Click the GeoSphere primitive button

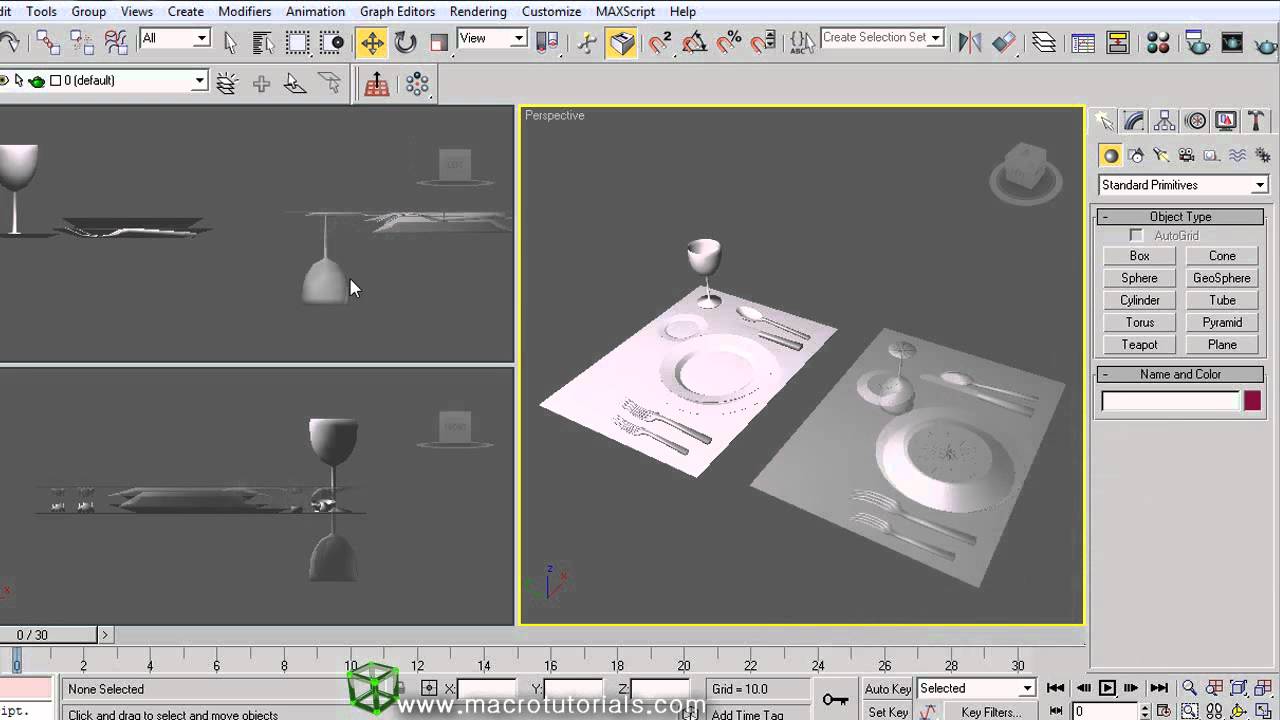(1222, 278)
